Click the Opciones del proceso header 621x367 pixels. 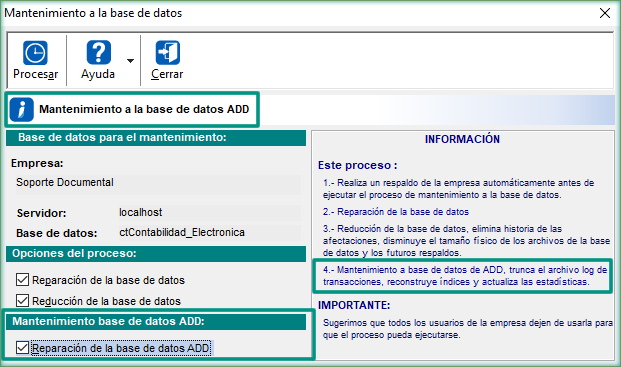tap(156, 254)
